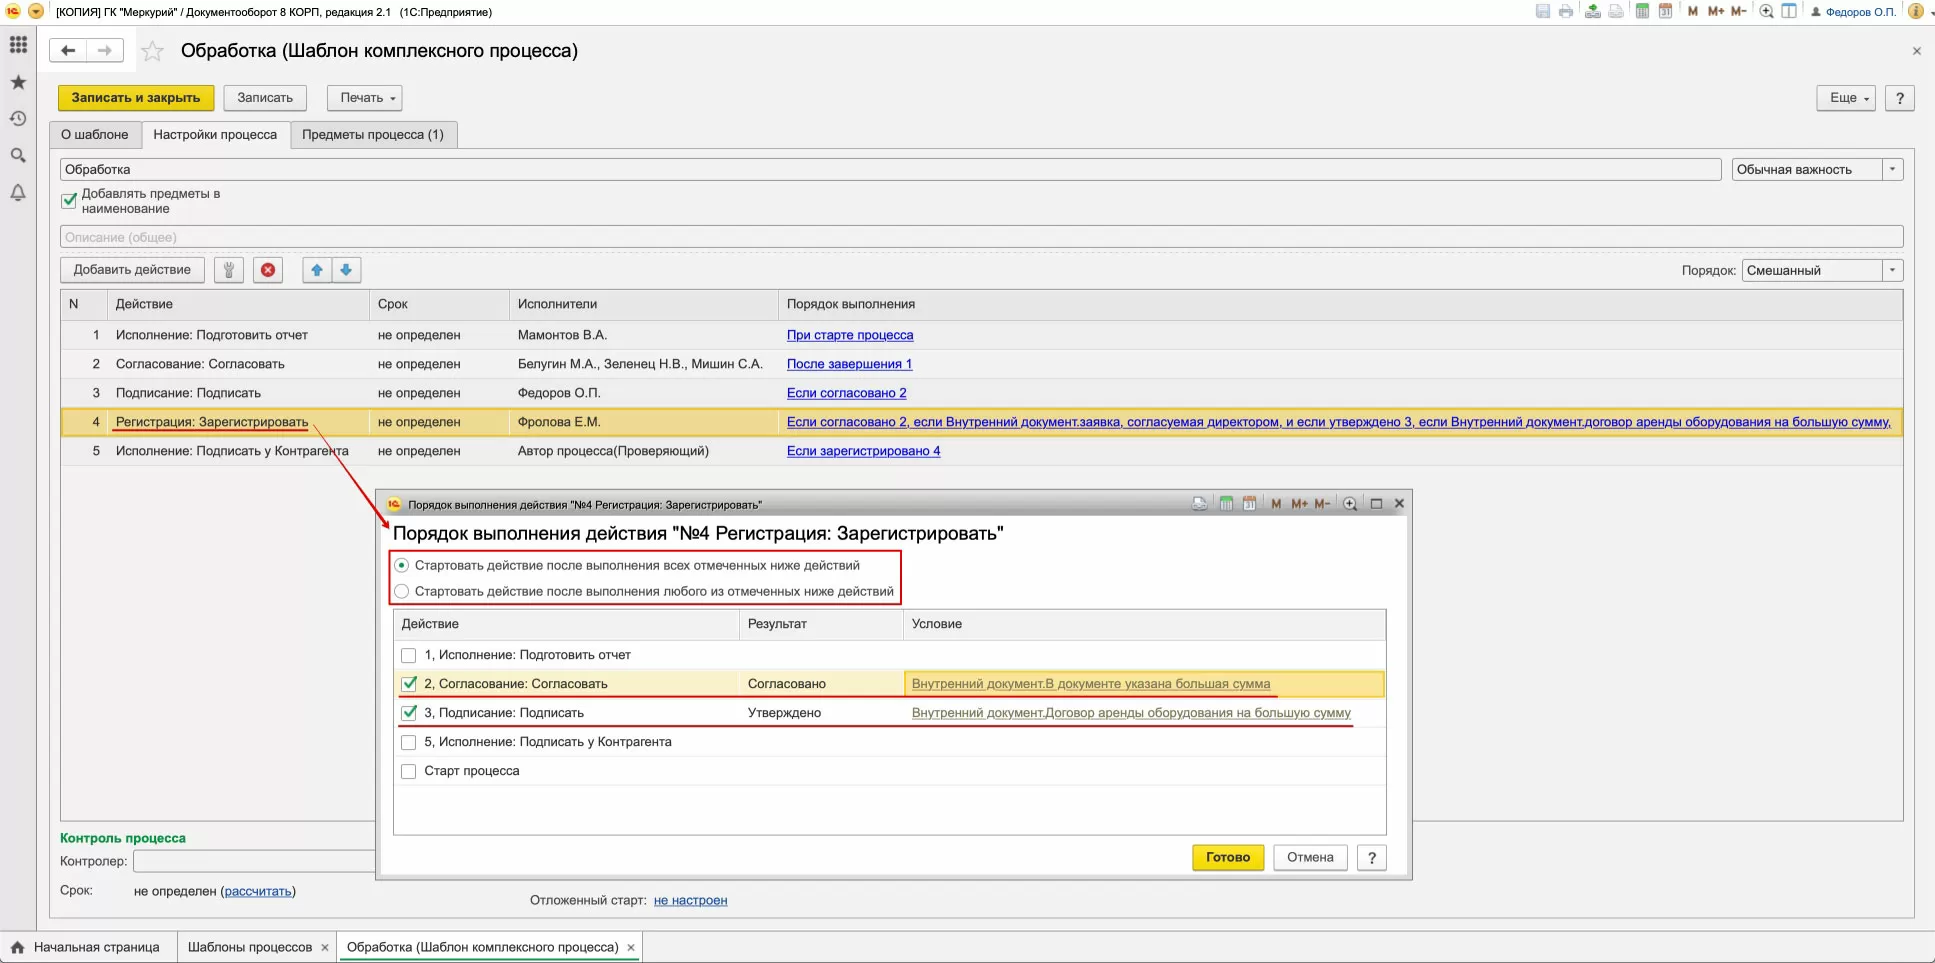The height and width of the screenshot is (963, 1935).
Task: Add this form to favorites star
Action: (x=152, y=51)
